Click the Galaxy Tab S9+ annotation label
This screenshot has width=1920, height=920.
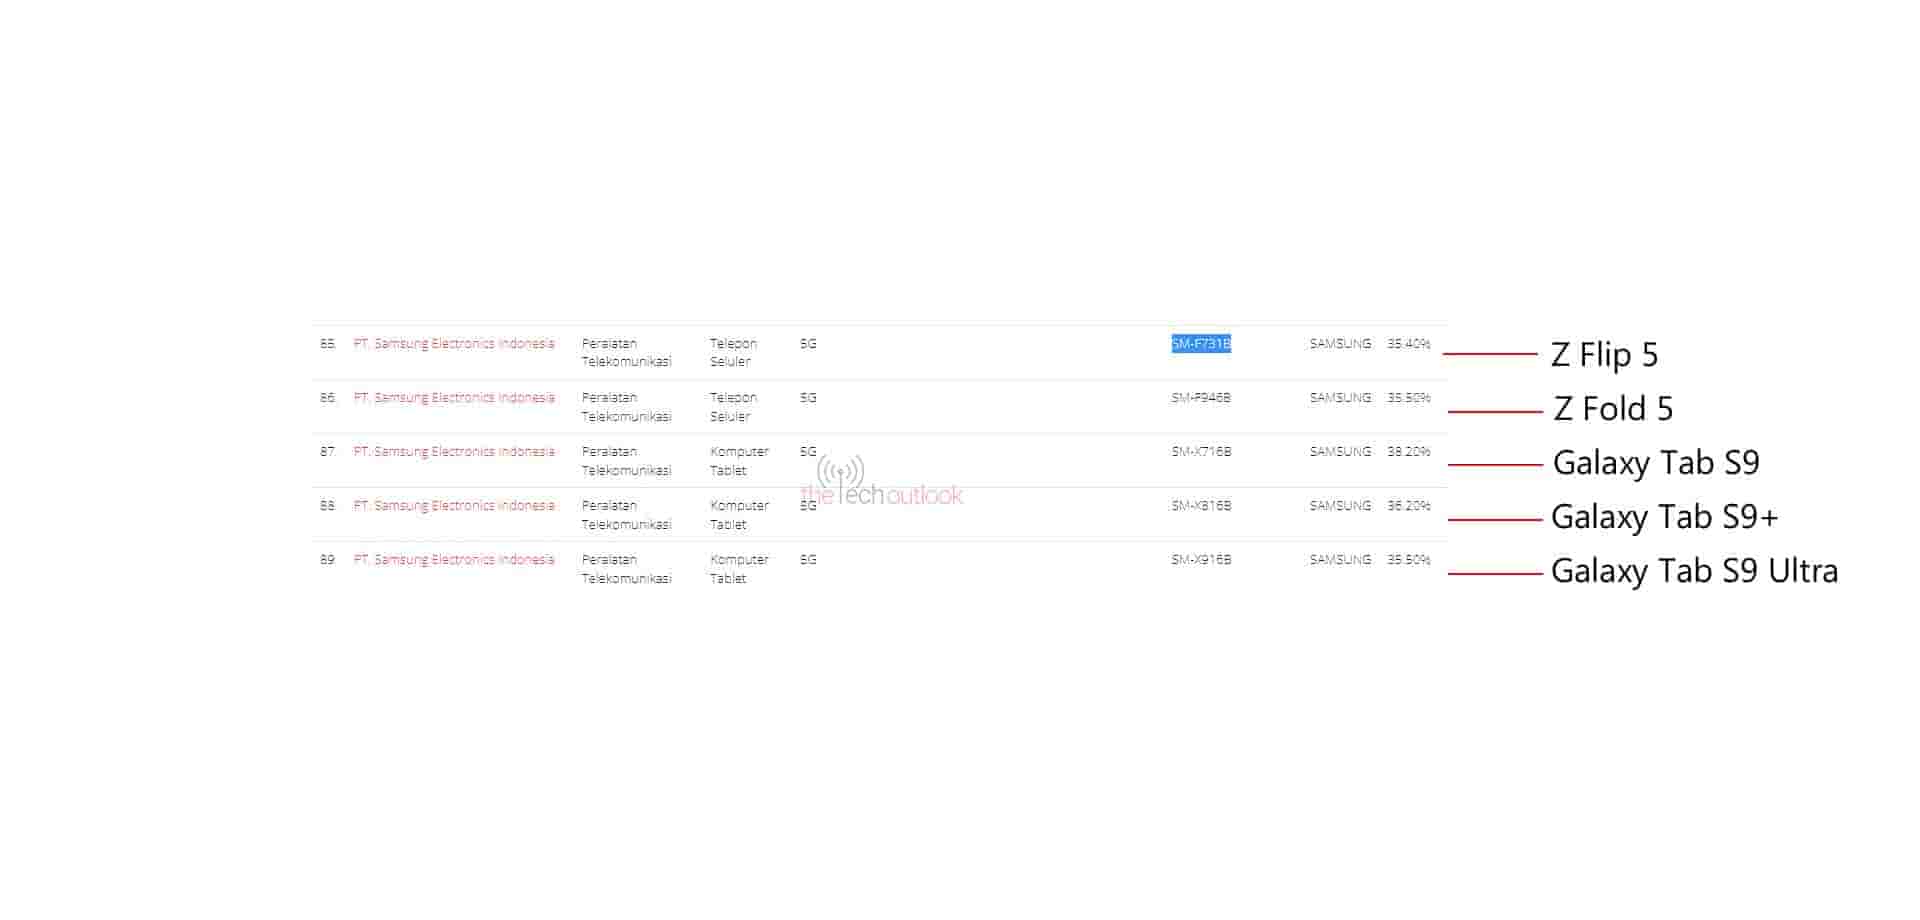[x=1664, y=517]
